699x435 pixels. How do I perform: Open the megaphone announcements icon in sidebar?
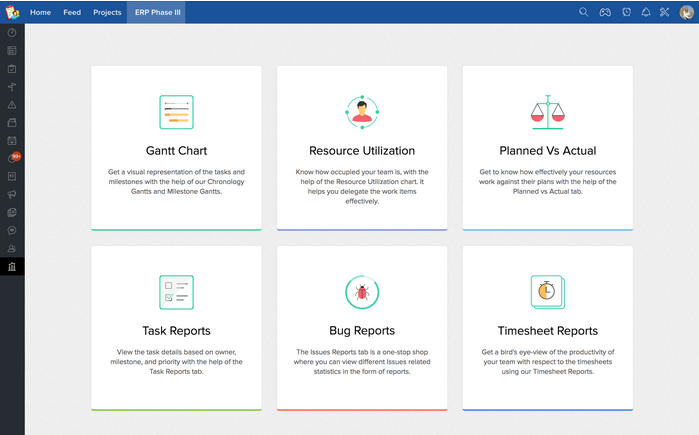click(12, 194)
